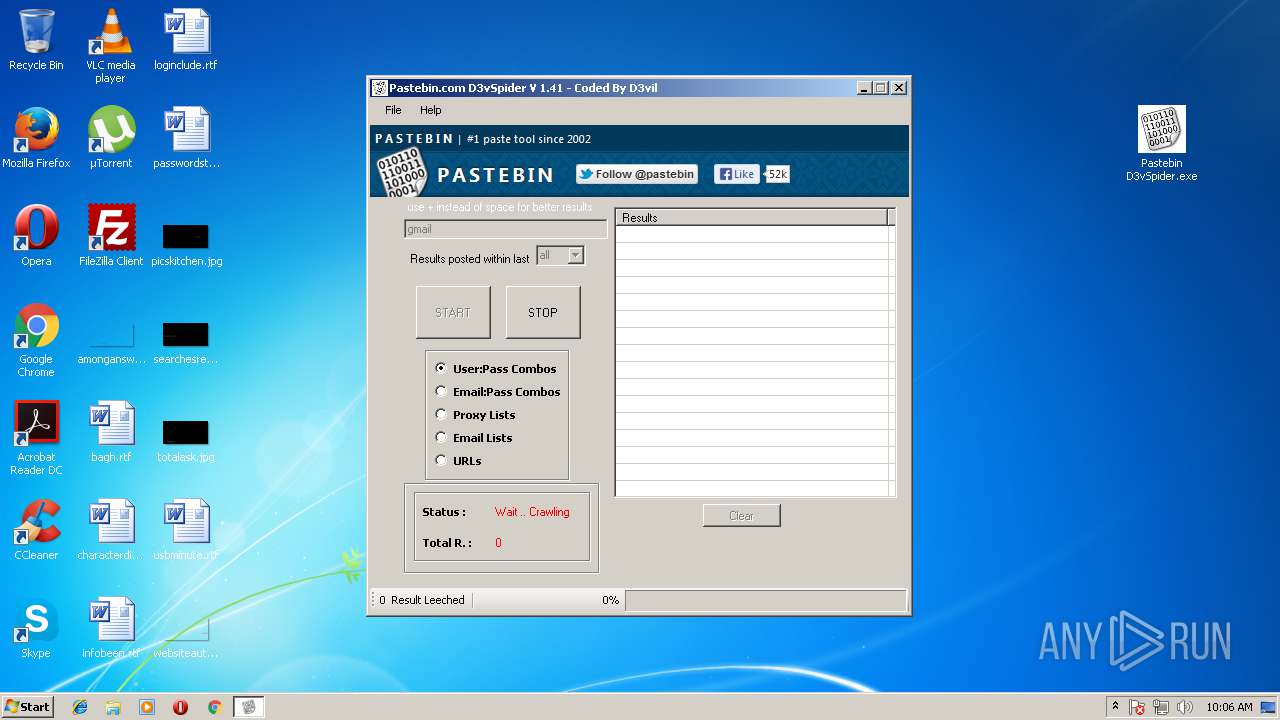This screenshot has width=1280, height=720.
Task: Open the media player taskbar icon
Action: [x=147, y=707]
